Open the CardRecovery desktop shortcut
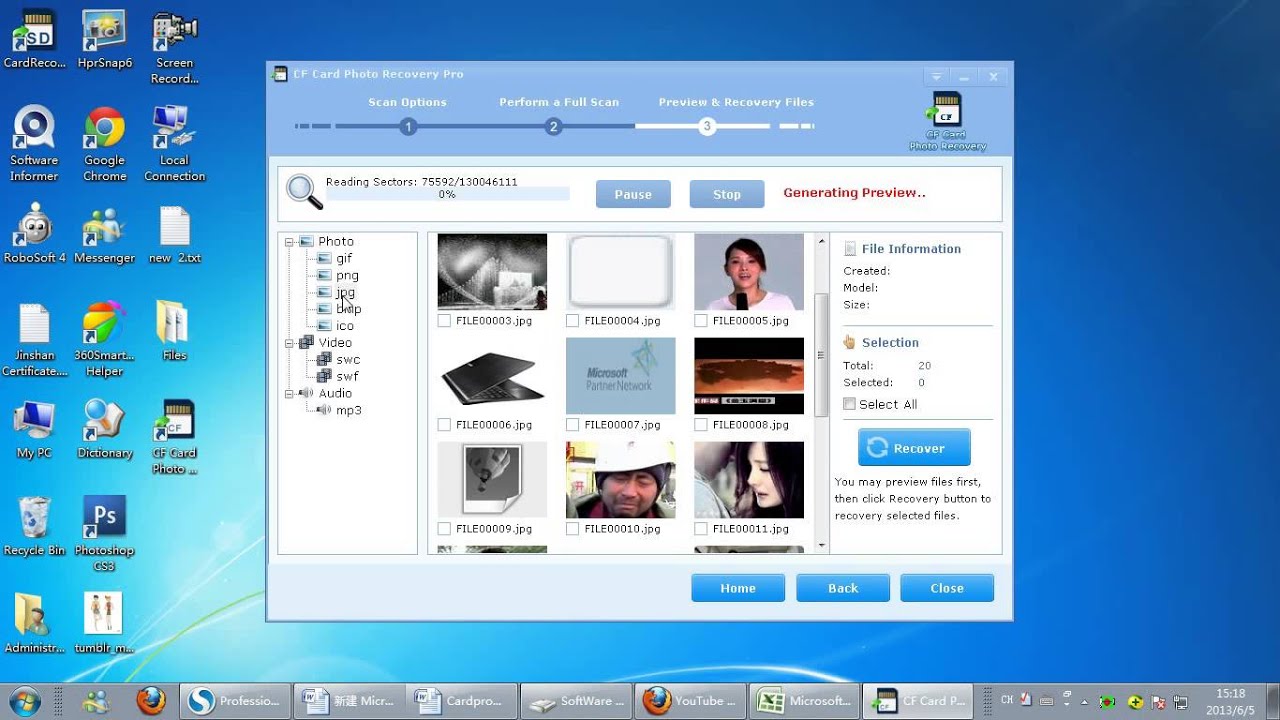This screenshot has height=720, width=1280. click(34, 40)
